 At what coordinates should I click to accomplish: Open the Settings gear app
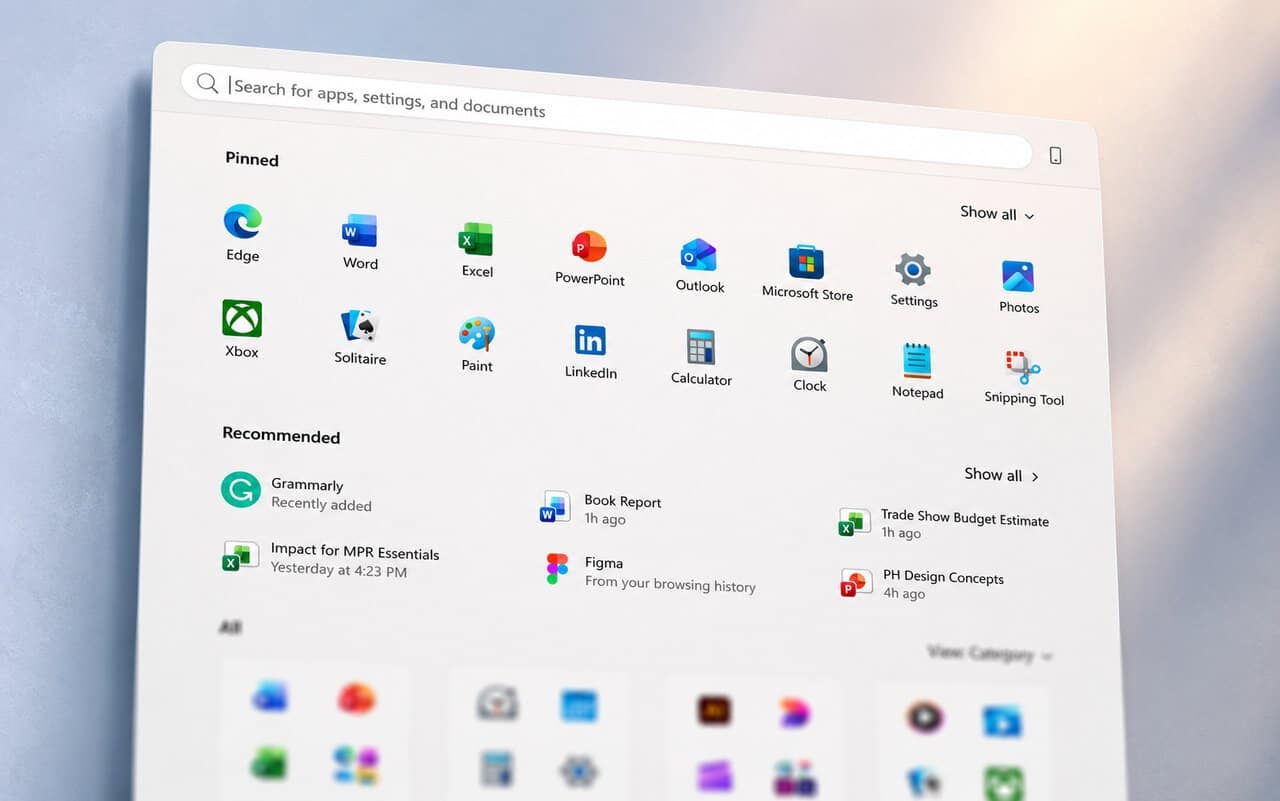(913, 270)
